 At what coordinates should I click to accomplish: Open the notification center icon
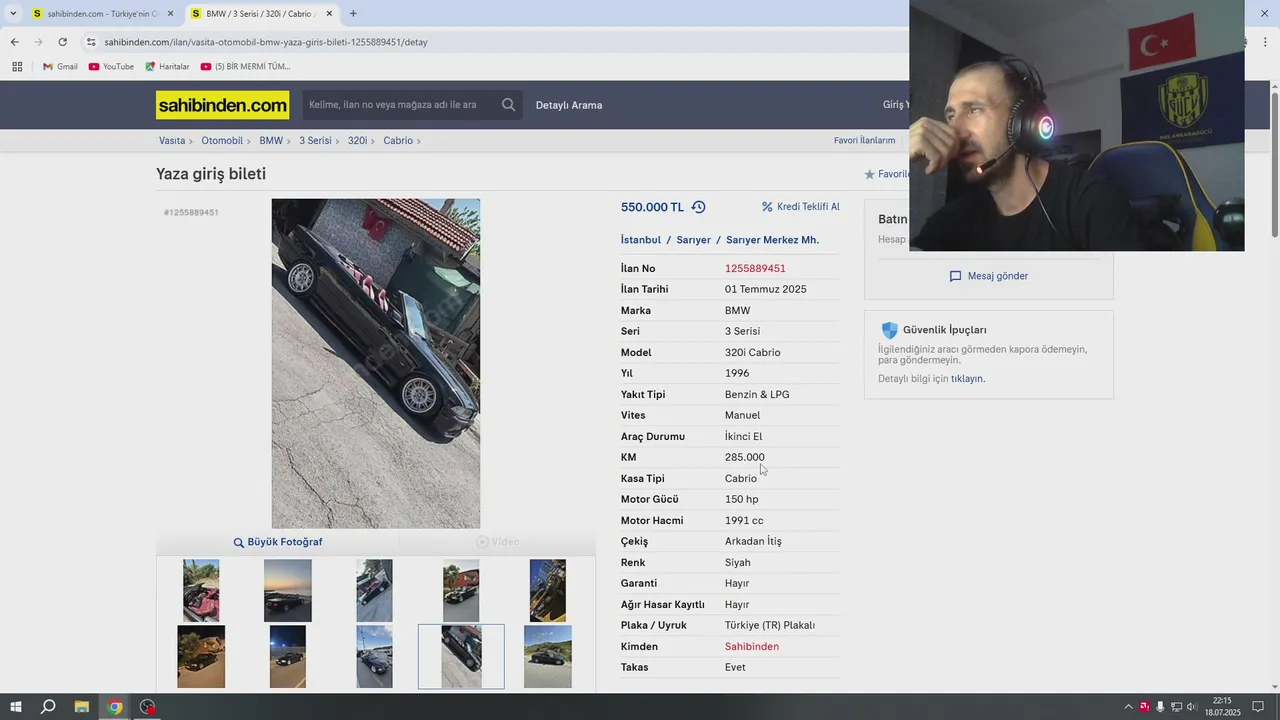1258,707
